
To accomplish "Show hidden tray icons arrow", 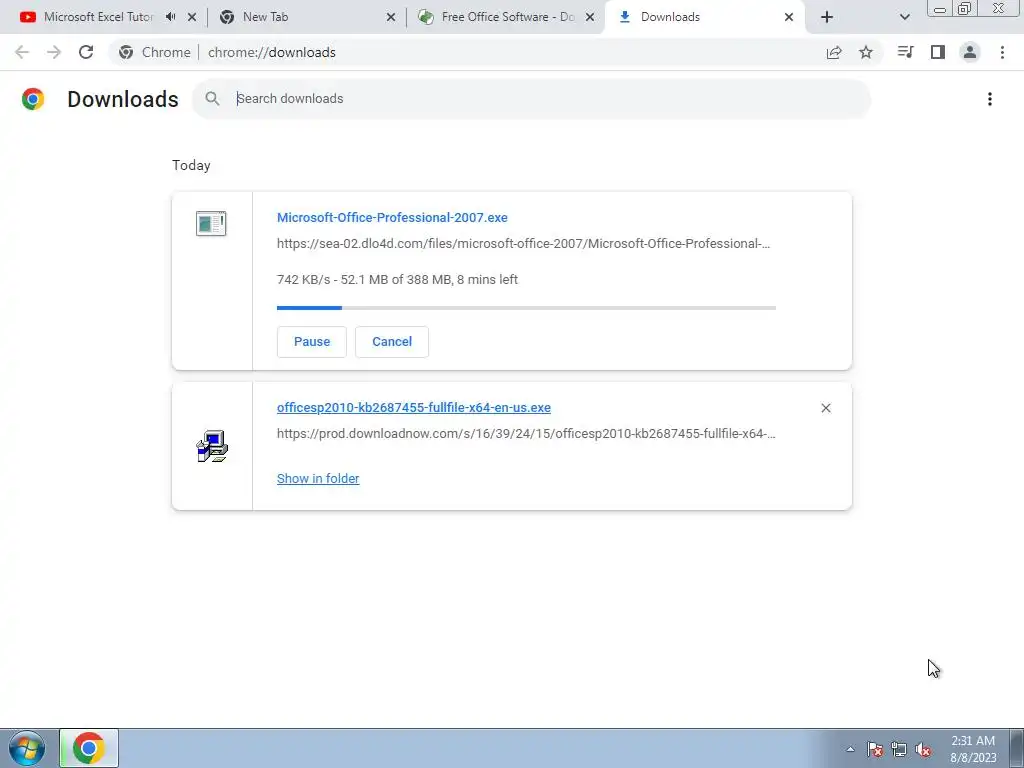I will (x=850, y=749).
